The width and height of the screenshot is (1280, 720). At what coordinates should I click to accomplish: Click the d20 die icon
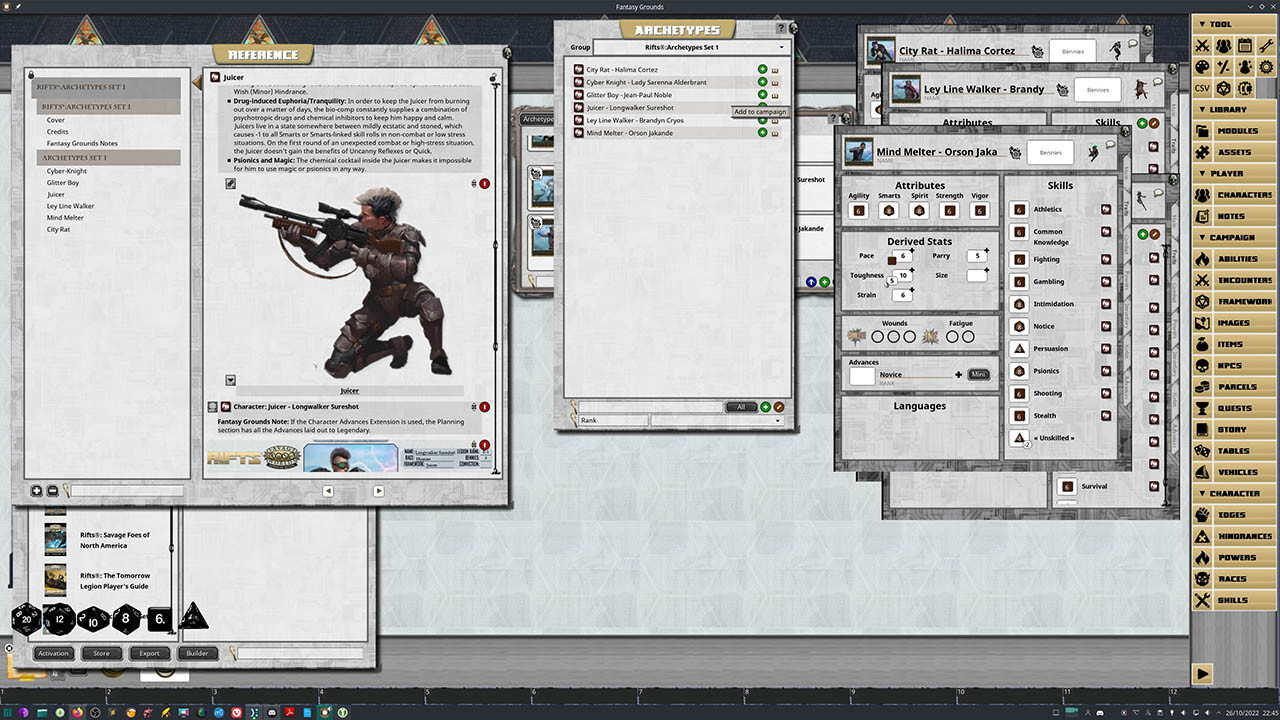(25, 620)
